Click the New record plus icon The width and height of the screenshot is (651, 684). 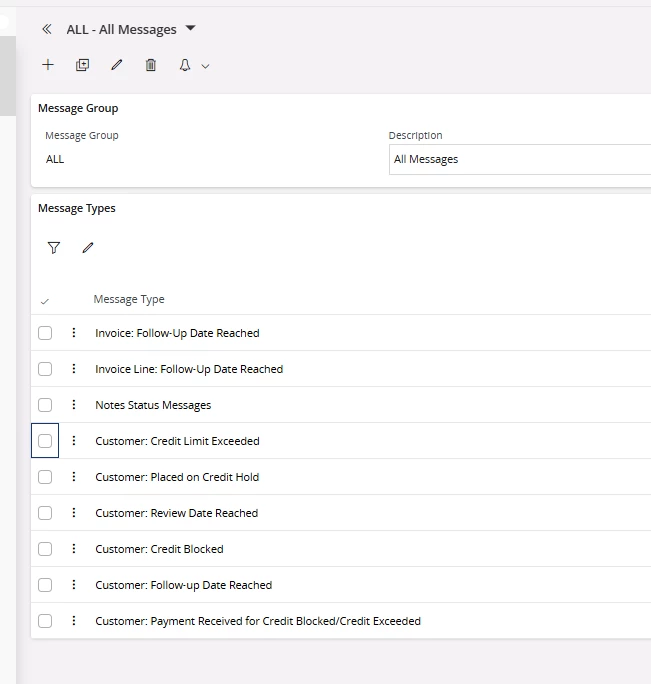click(48, 65)
